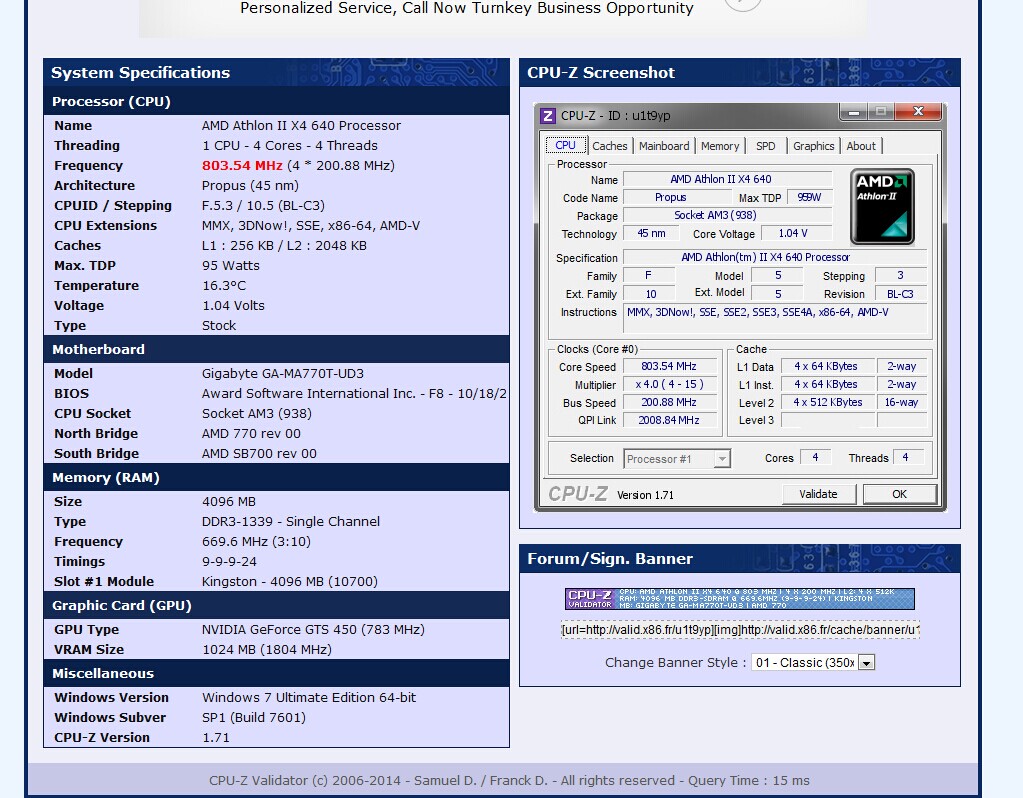Screen dimensions: 1023x798
Task: Show the About tab
Action: (x=861, y=146)
